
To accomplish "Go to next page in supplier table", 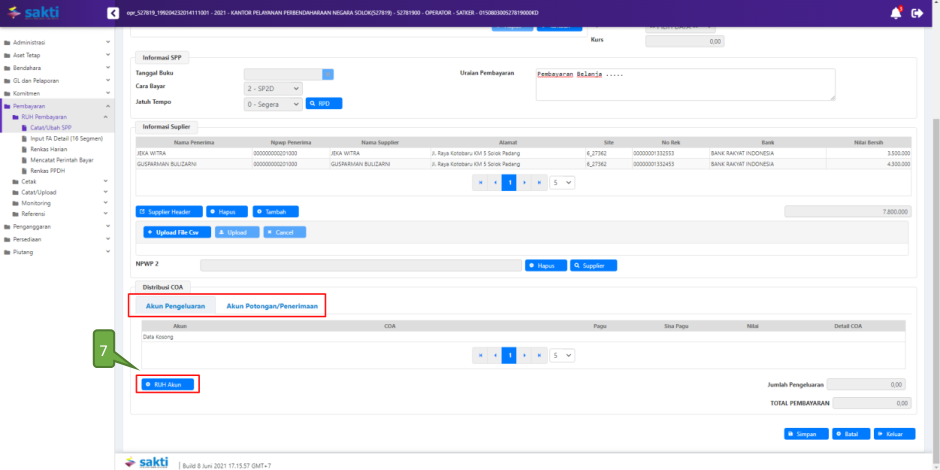I will [524, 183].
